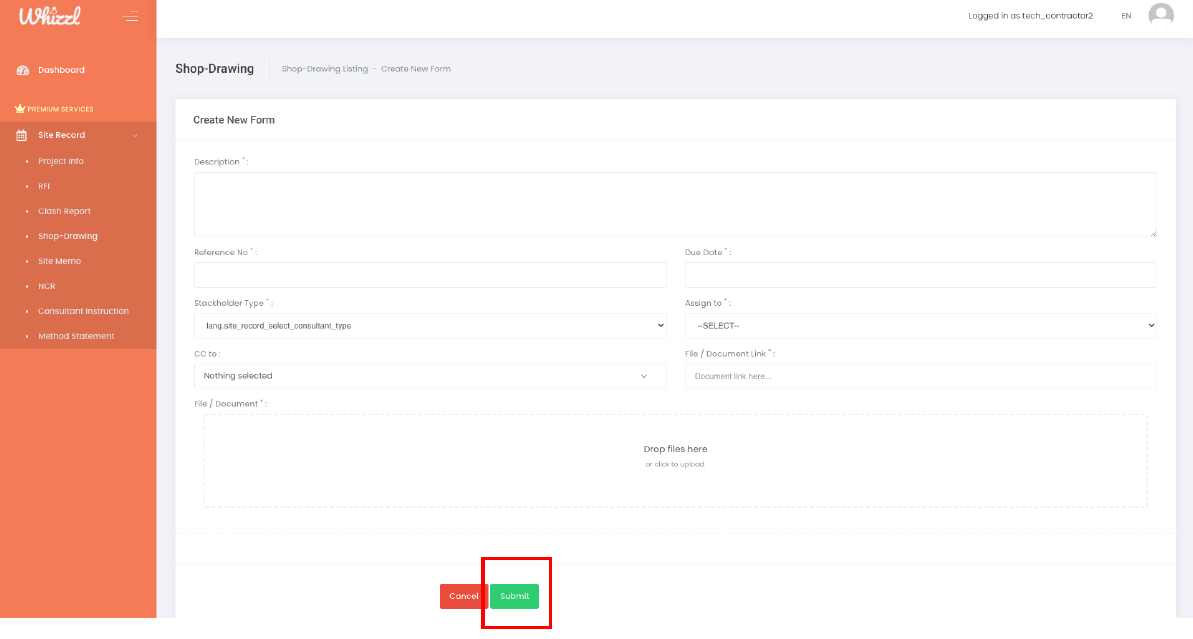
Task: Select Method Statement in sidebar
Action: point(76,336)
